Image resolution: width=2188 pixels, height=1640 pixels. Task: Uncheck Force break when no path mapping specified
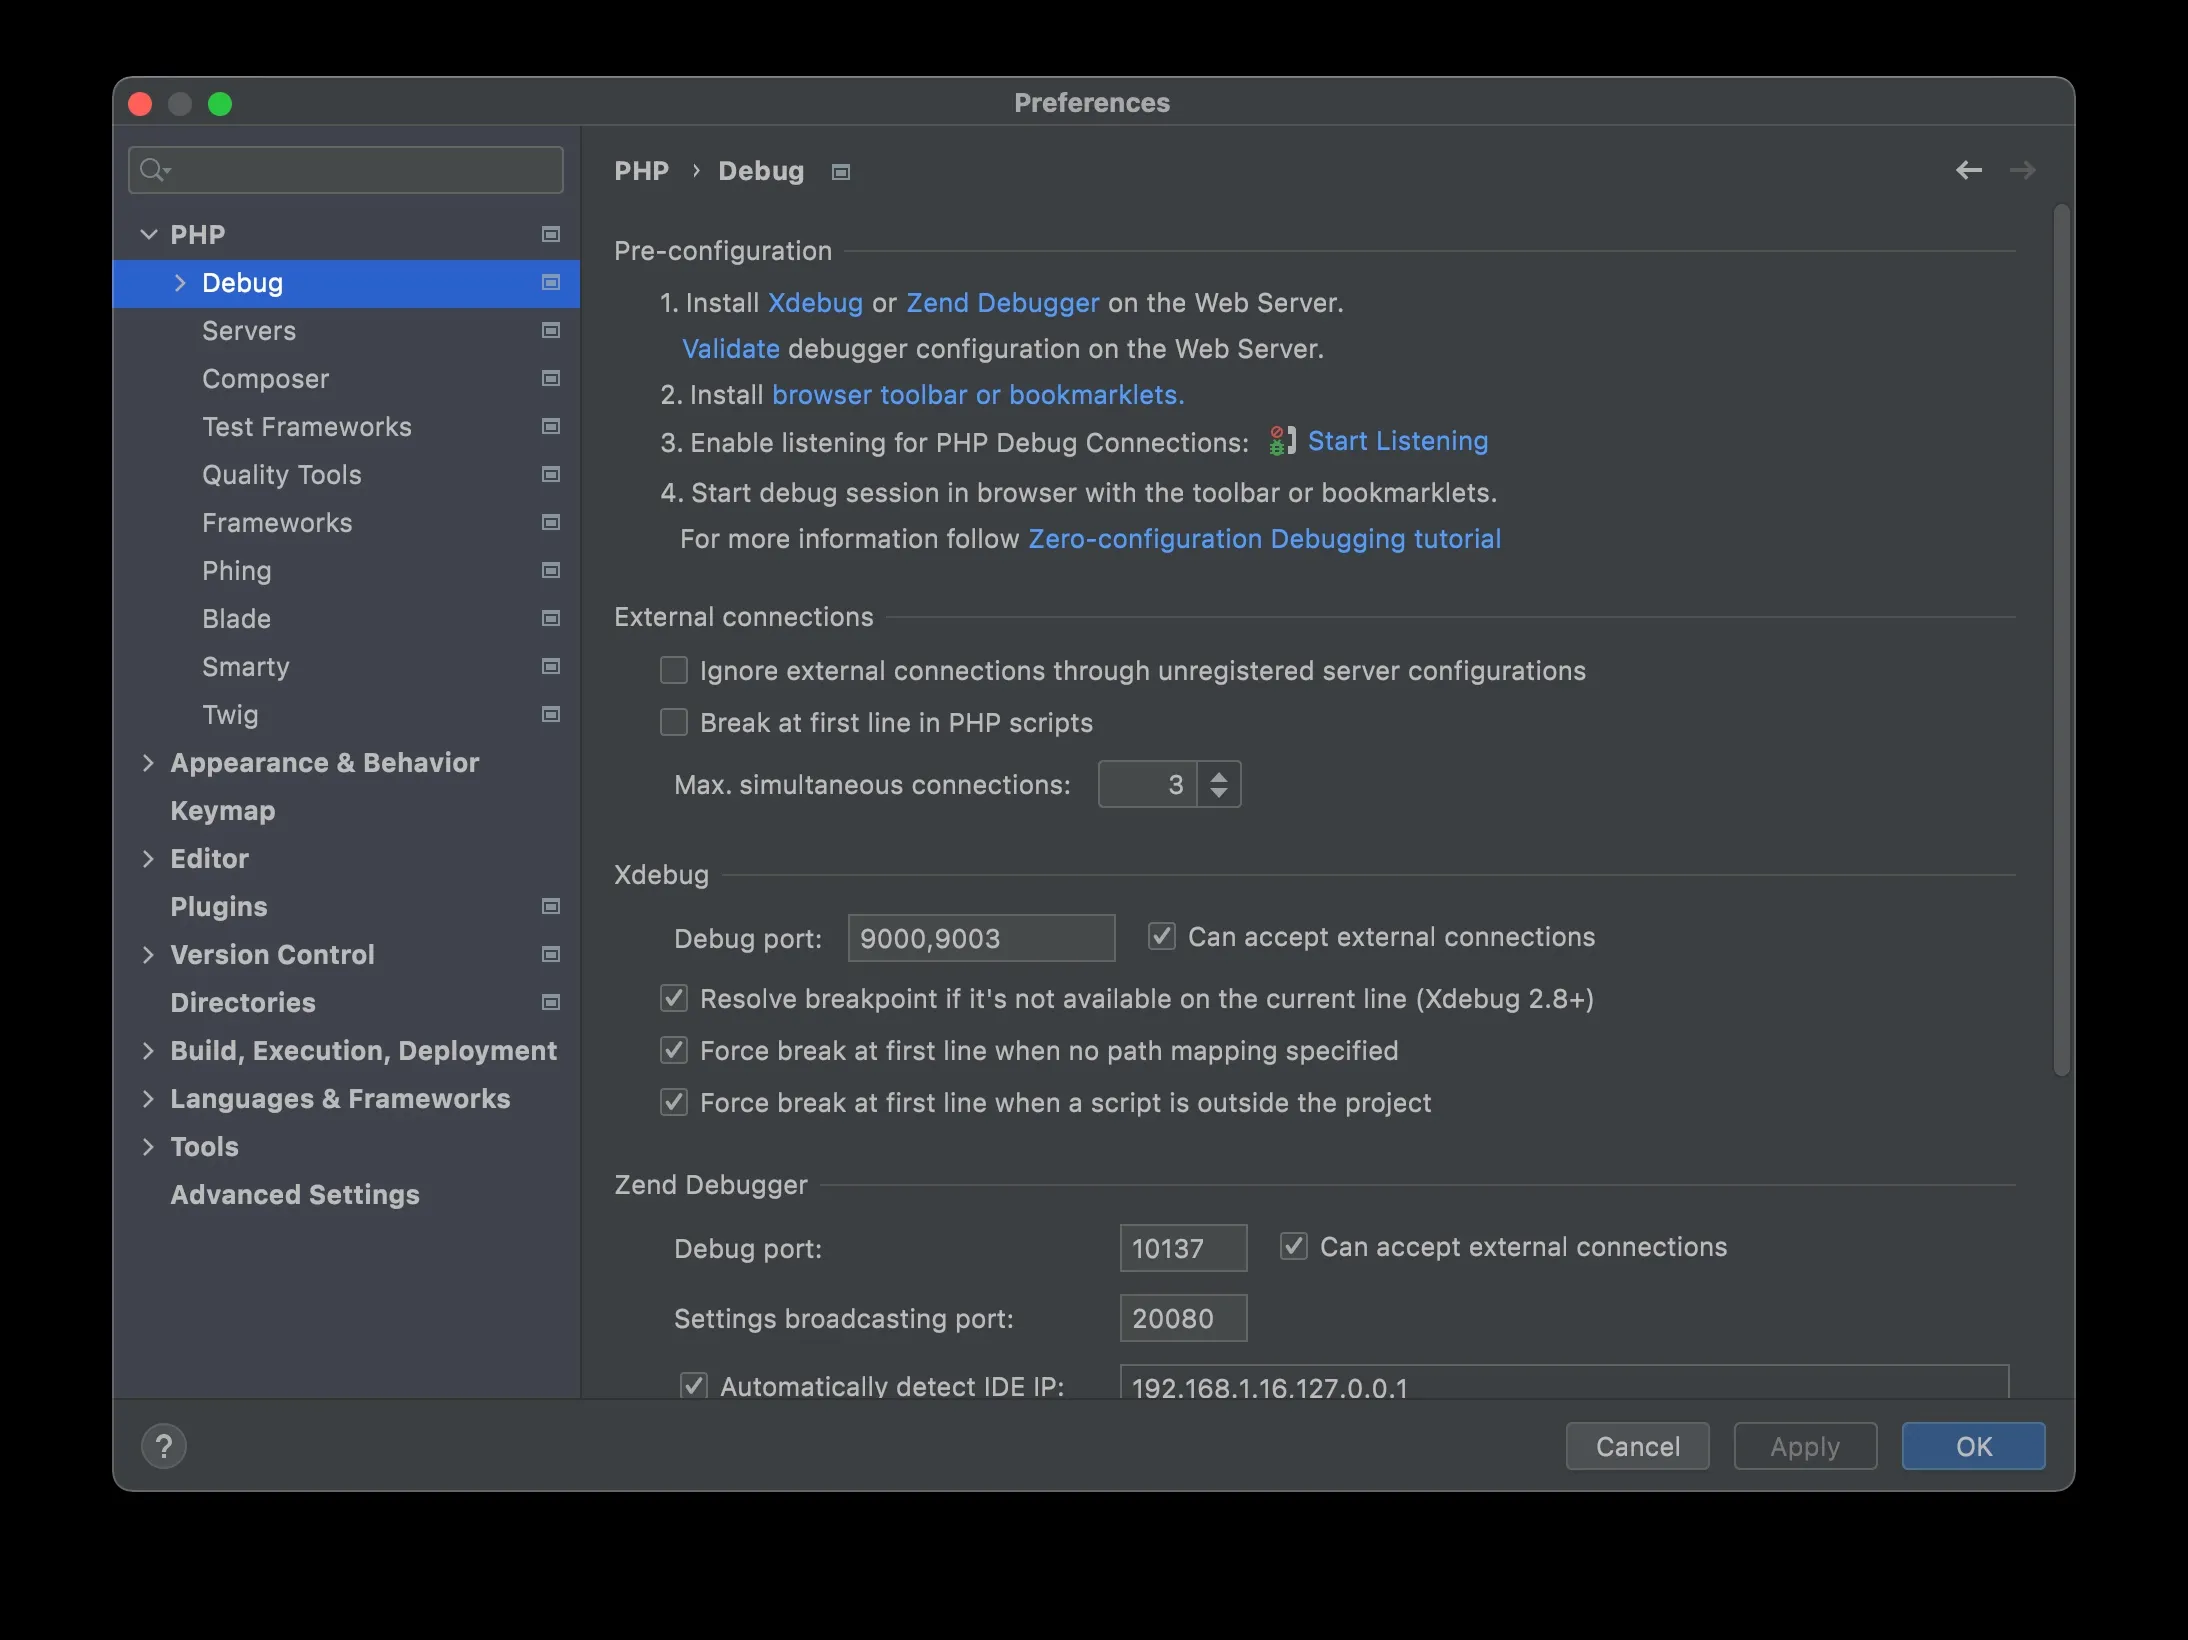tap(674, 1050)
